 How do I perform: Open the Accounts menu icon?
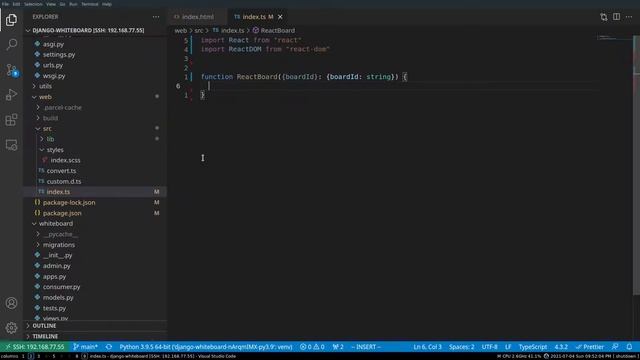(x=11, y=303)
